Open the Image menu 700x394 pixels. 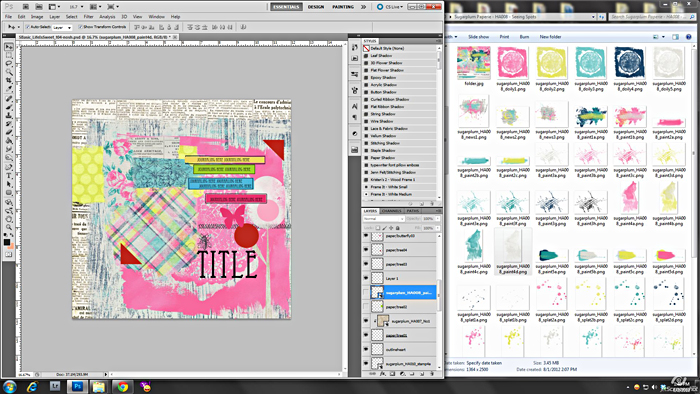pos(37,17)
